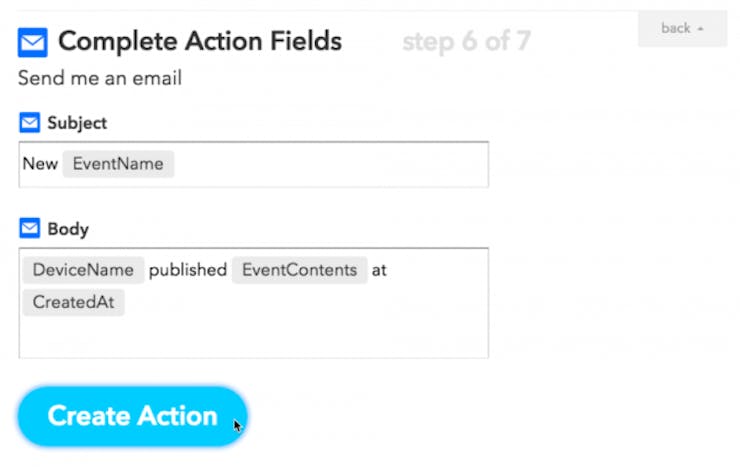Viewport: 740px width, 467px height.
Task: Click the "Complete Action Fields" heading
Action: point(200,41)
